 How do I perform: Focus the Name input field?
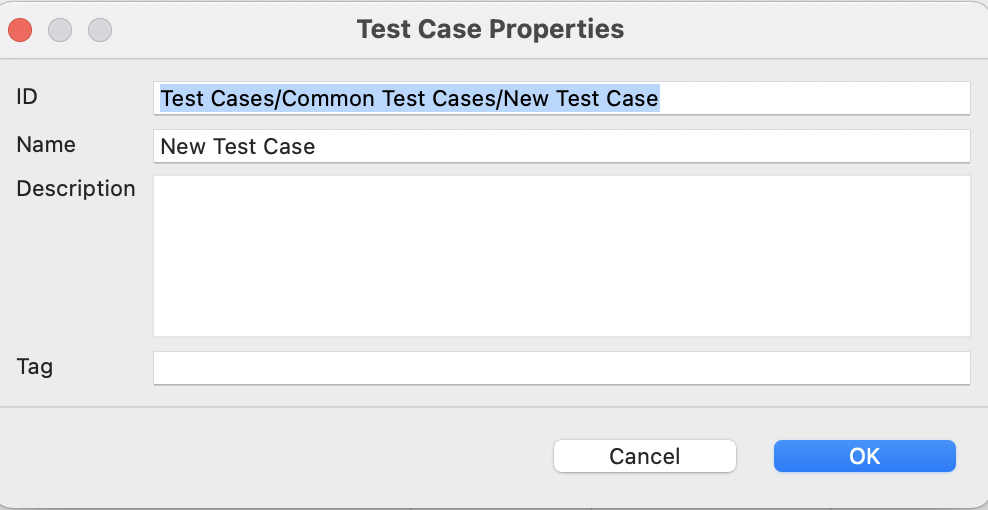coord(560,146)
